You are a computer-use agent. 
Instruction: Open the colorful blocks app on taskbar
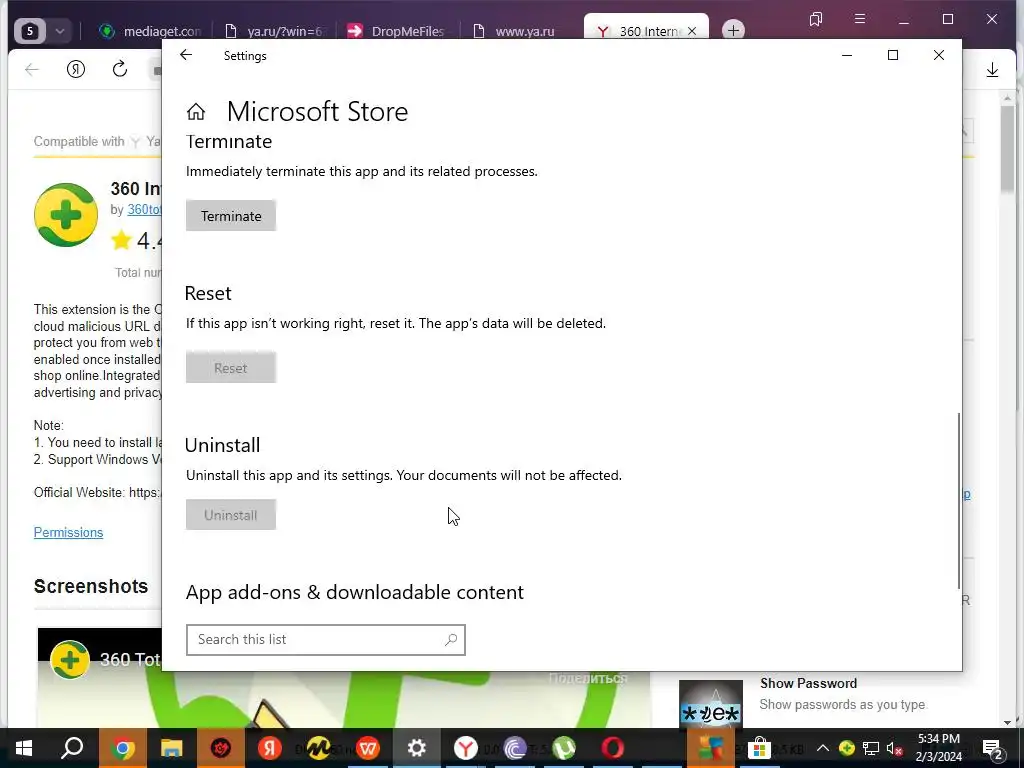(711, 748)
